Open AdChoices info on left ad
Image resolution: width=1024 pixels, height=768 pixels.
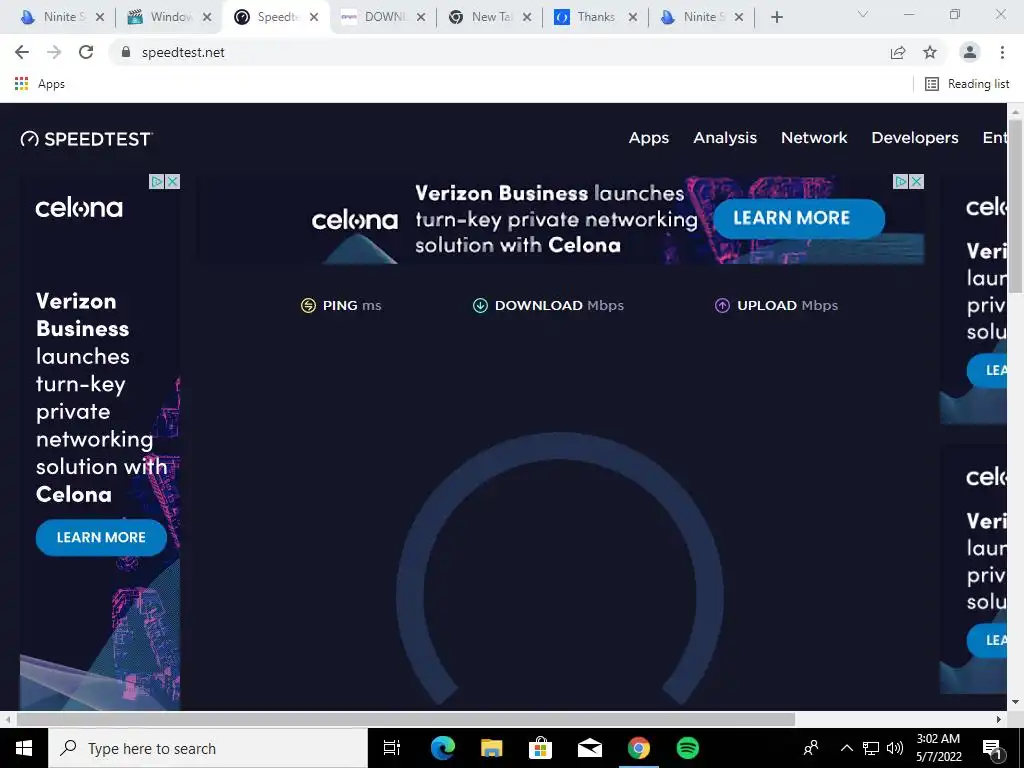pos(157,182)
